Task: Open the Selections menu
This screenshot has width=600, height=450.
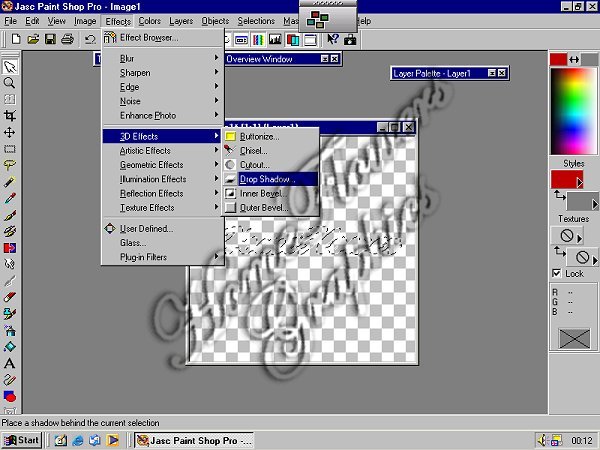Action: [256, 21]
